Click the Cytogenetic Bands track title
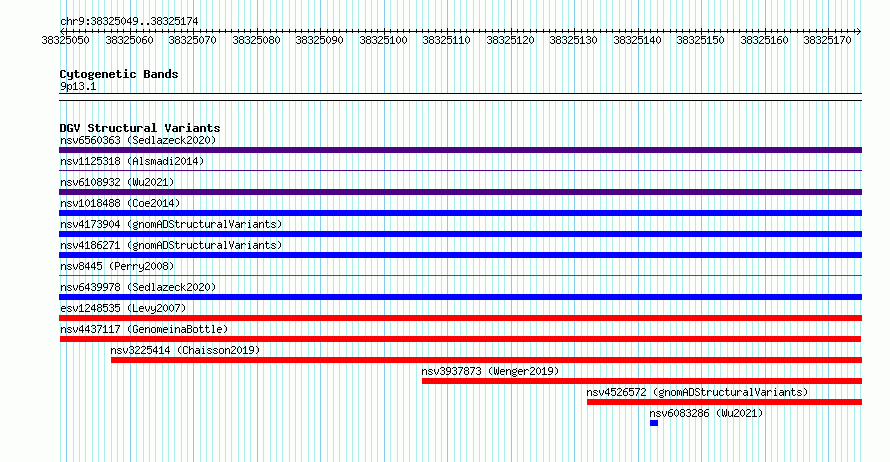The image size is (890, 462). point(119,74)
